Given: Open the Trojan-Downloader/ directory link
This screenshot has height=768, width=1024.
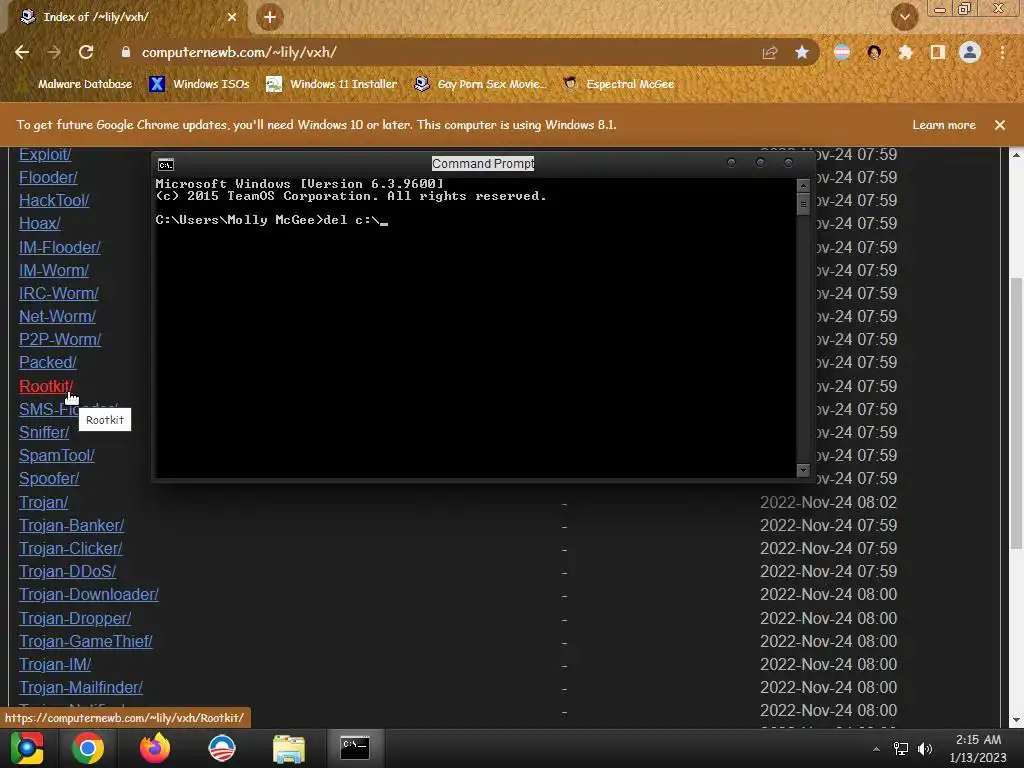Looking at the screenshot, I should click(89, 594).
